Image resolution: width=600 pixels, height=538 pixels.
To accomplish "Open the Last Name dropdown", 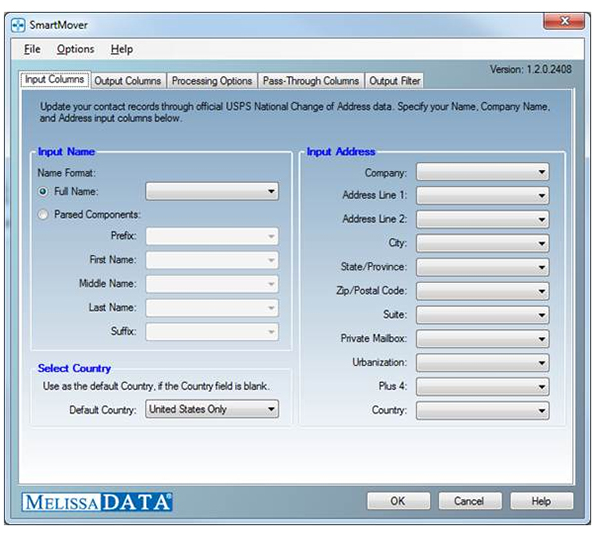I will point(212,308).
